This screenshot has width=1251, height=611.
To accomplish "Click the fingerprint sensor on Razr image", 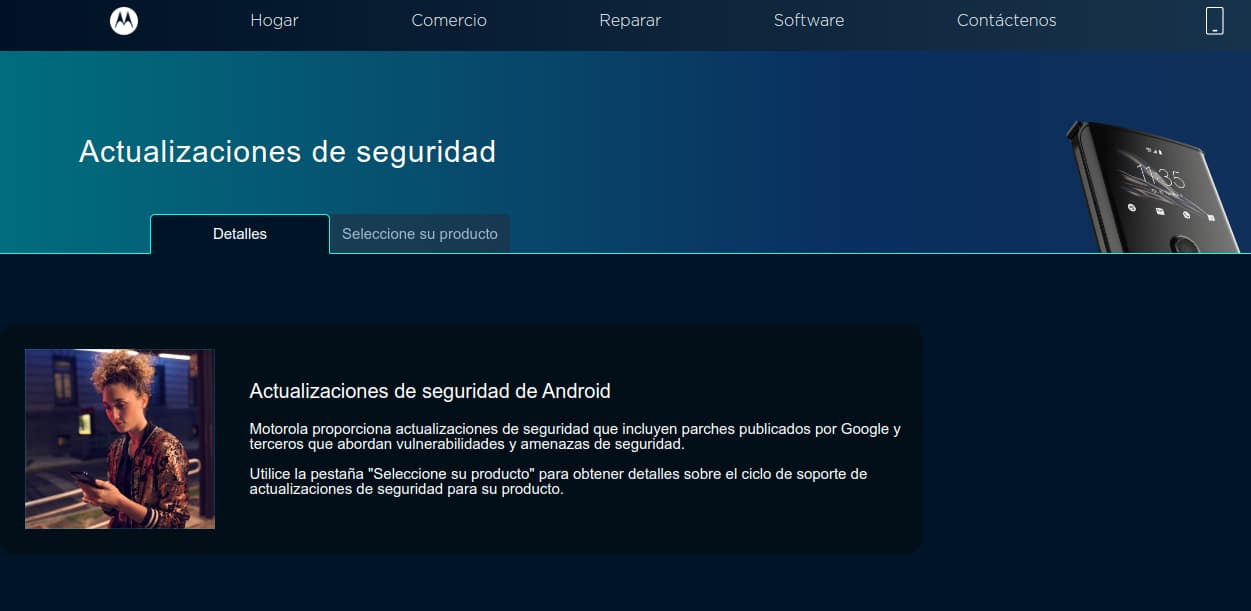I will [1187, 244].
